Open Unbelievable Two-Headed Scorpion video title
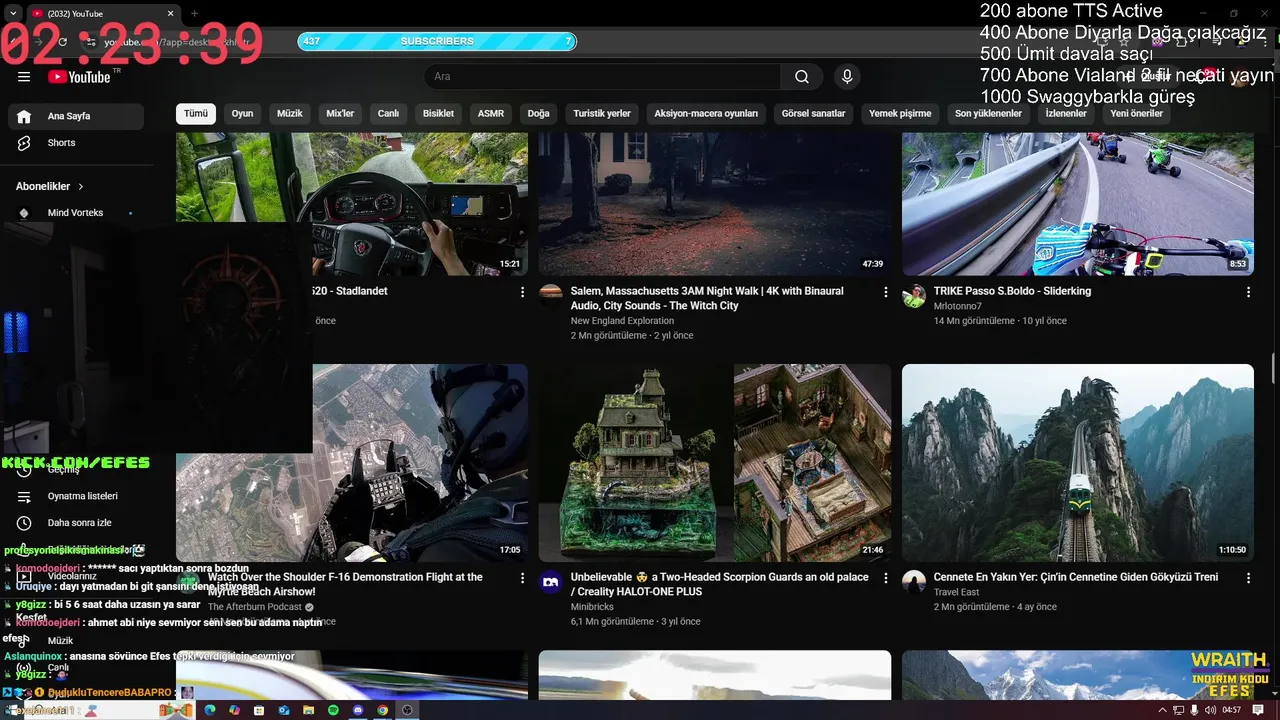 pos(720,584)
